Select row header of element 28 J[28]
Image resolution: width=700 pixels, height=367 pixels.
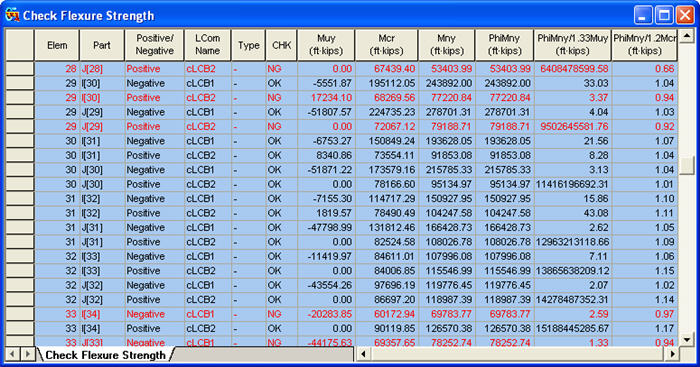(20, 69)
